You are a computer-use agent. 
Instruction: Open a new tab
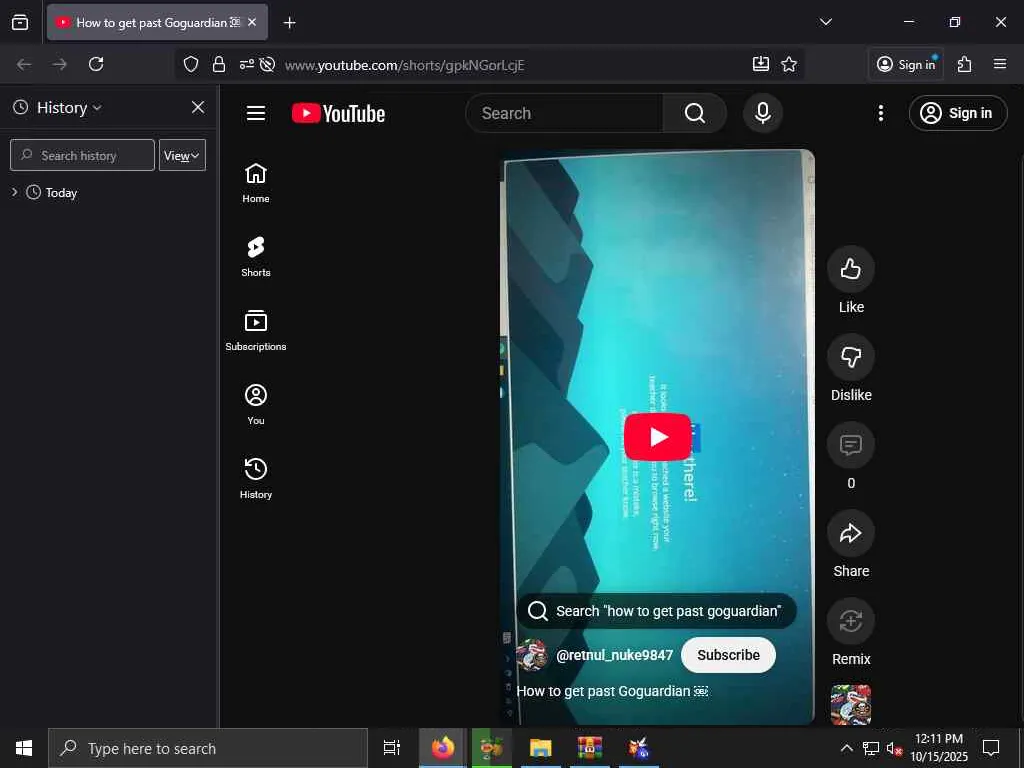click(x=289, y=23)
